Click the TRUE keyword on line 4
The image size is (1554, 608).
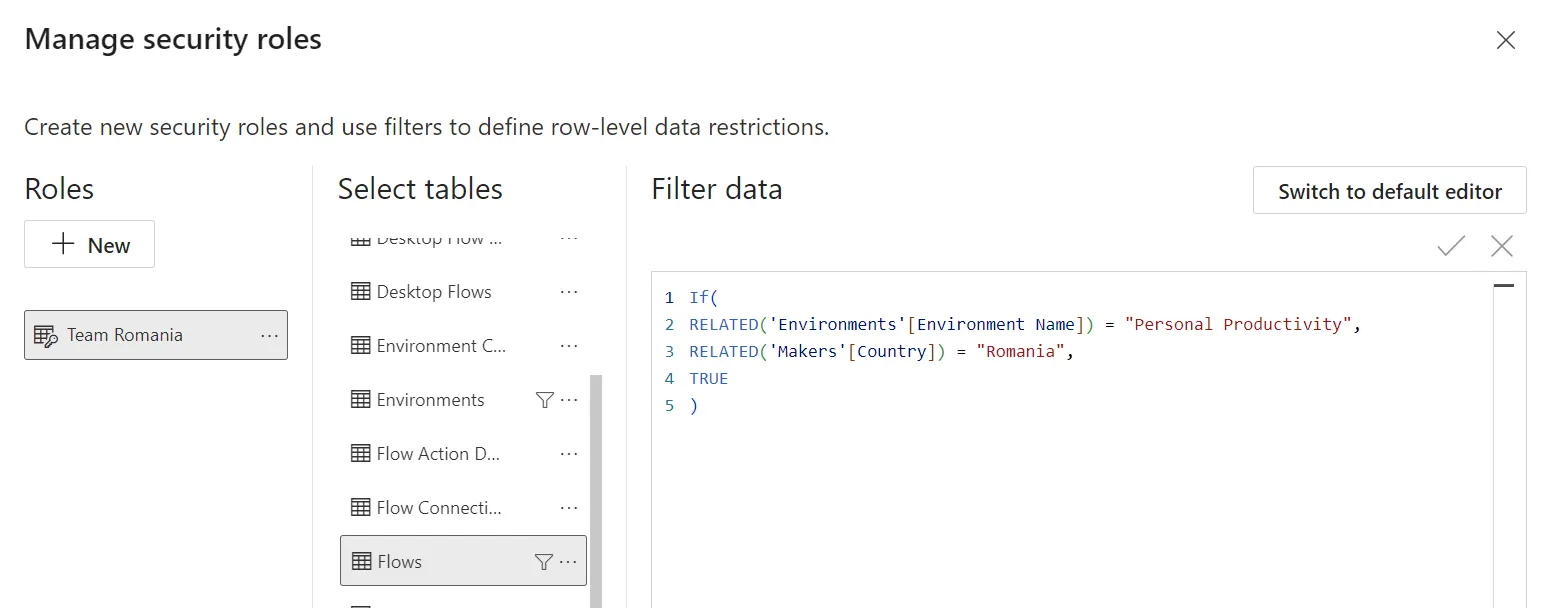coord(709,379)
